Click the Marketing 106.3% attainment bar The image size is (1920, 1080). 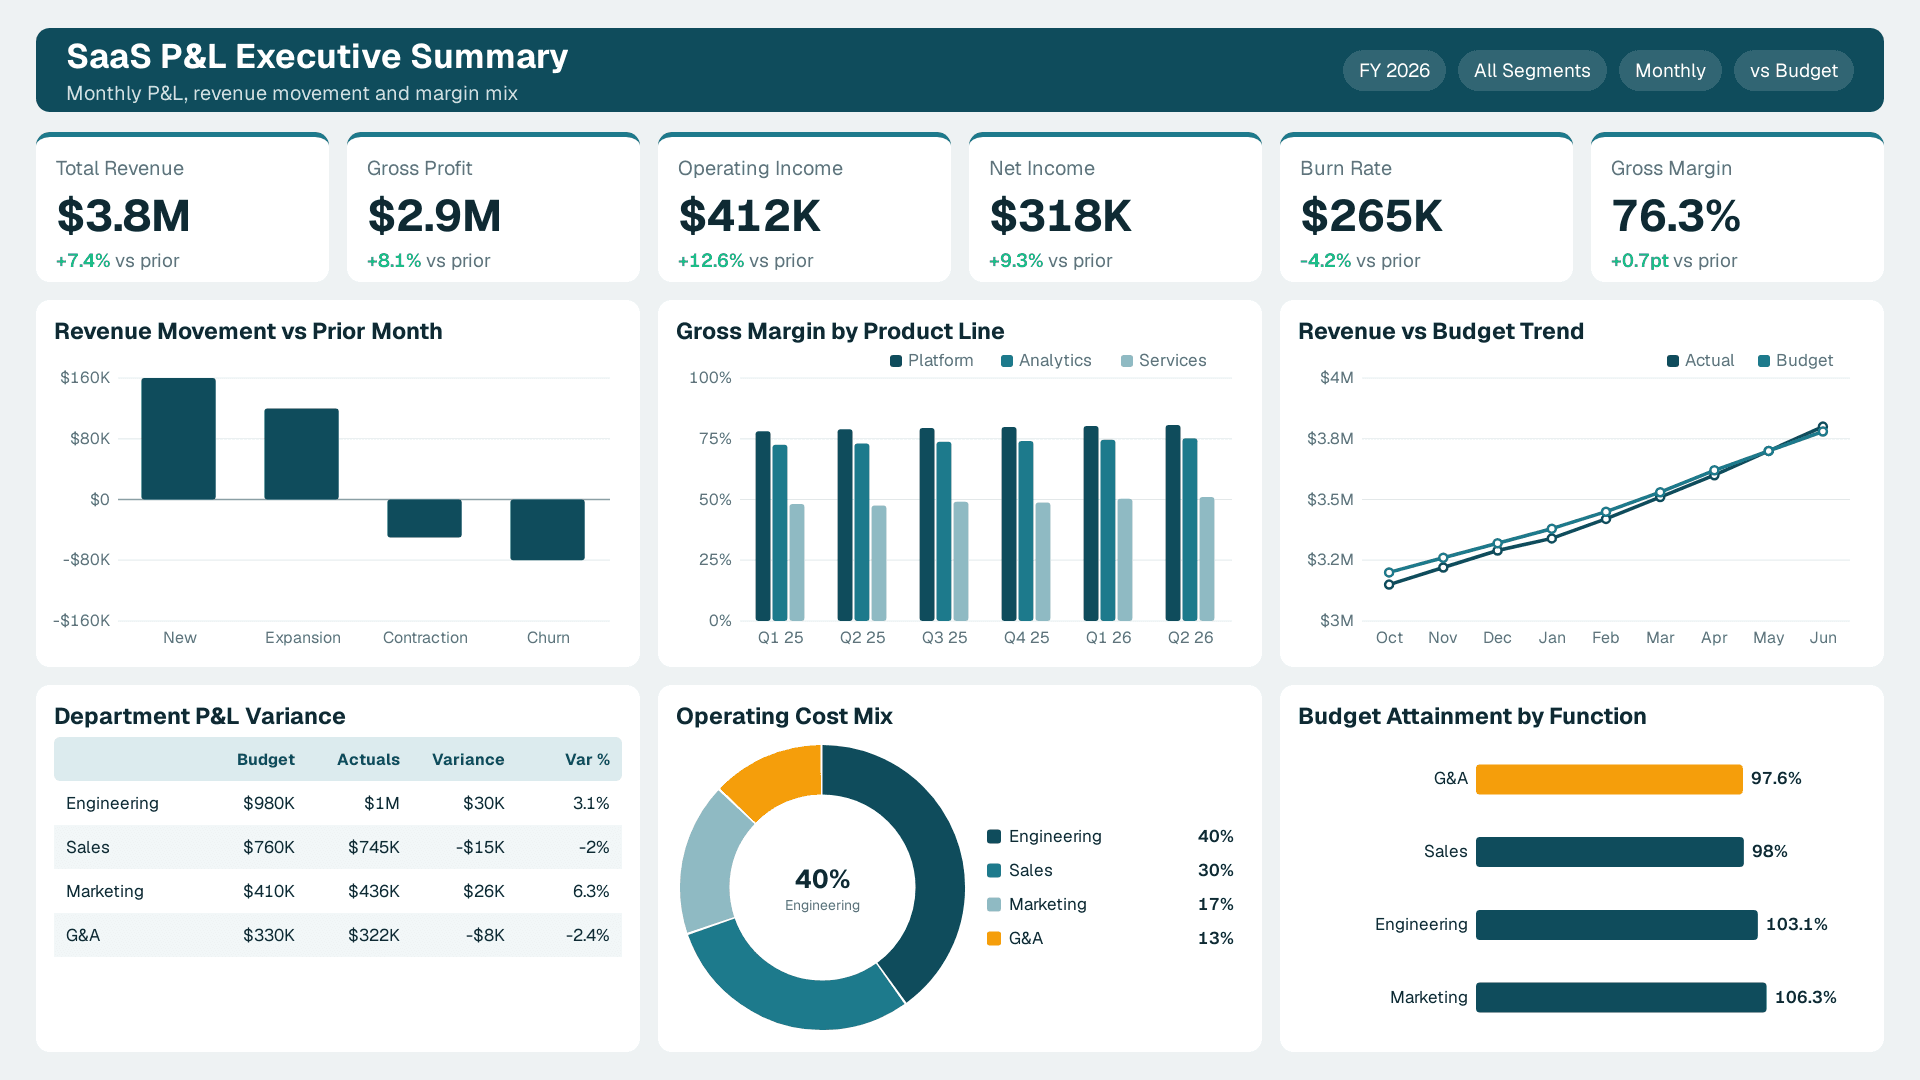[x=1621, y=998]
